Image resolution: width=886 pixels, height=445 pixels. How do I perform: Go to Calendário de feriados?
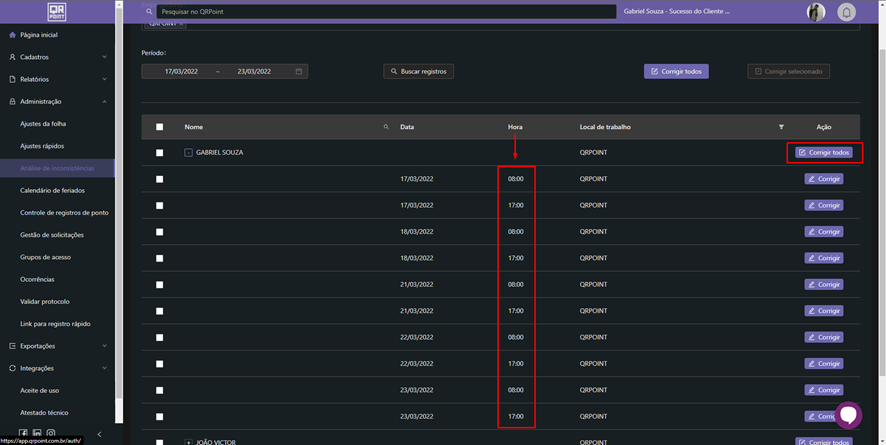click(52, 190)
